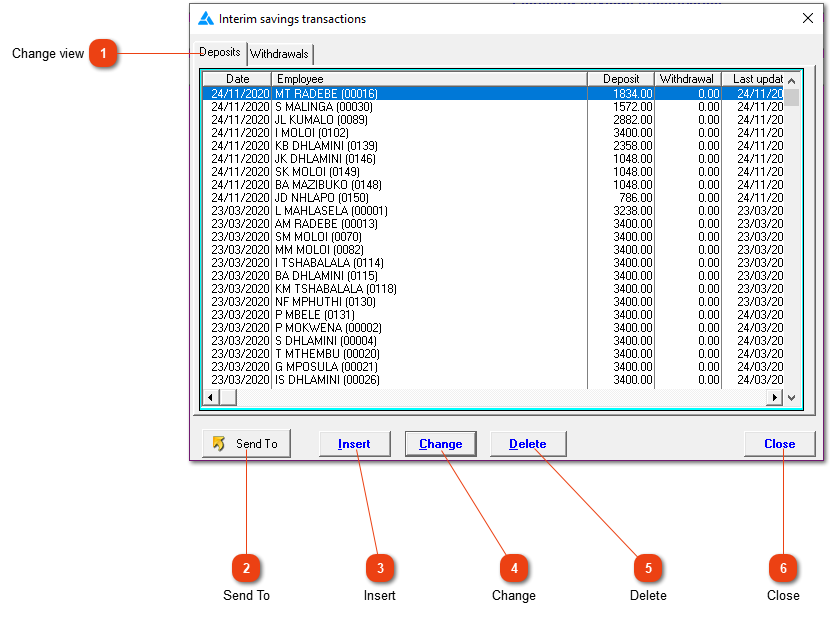Switch to the Deposits tab
This screenshot has width=832, height=619.
coord(220,53)
